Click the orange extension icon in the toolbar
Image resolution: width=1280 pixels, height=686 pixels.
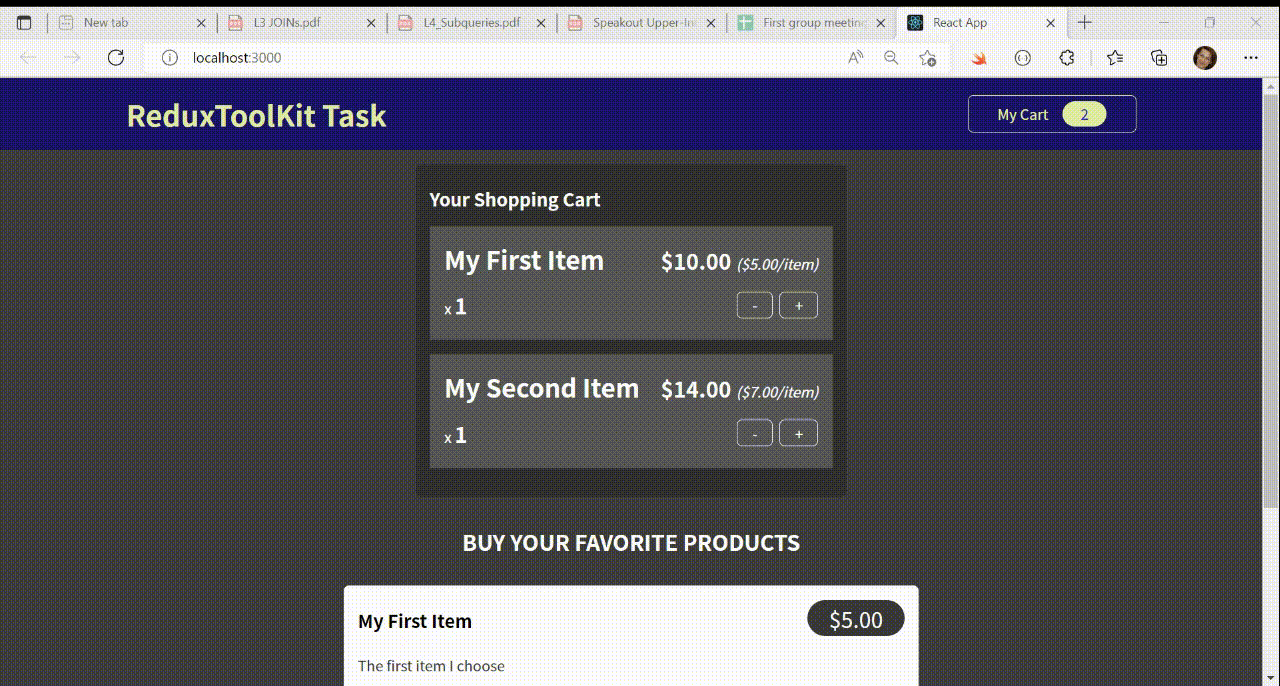978,57
